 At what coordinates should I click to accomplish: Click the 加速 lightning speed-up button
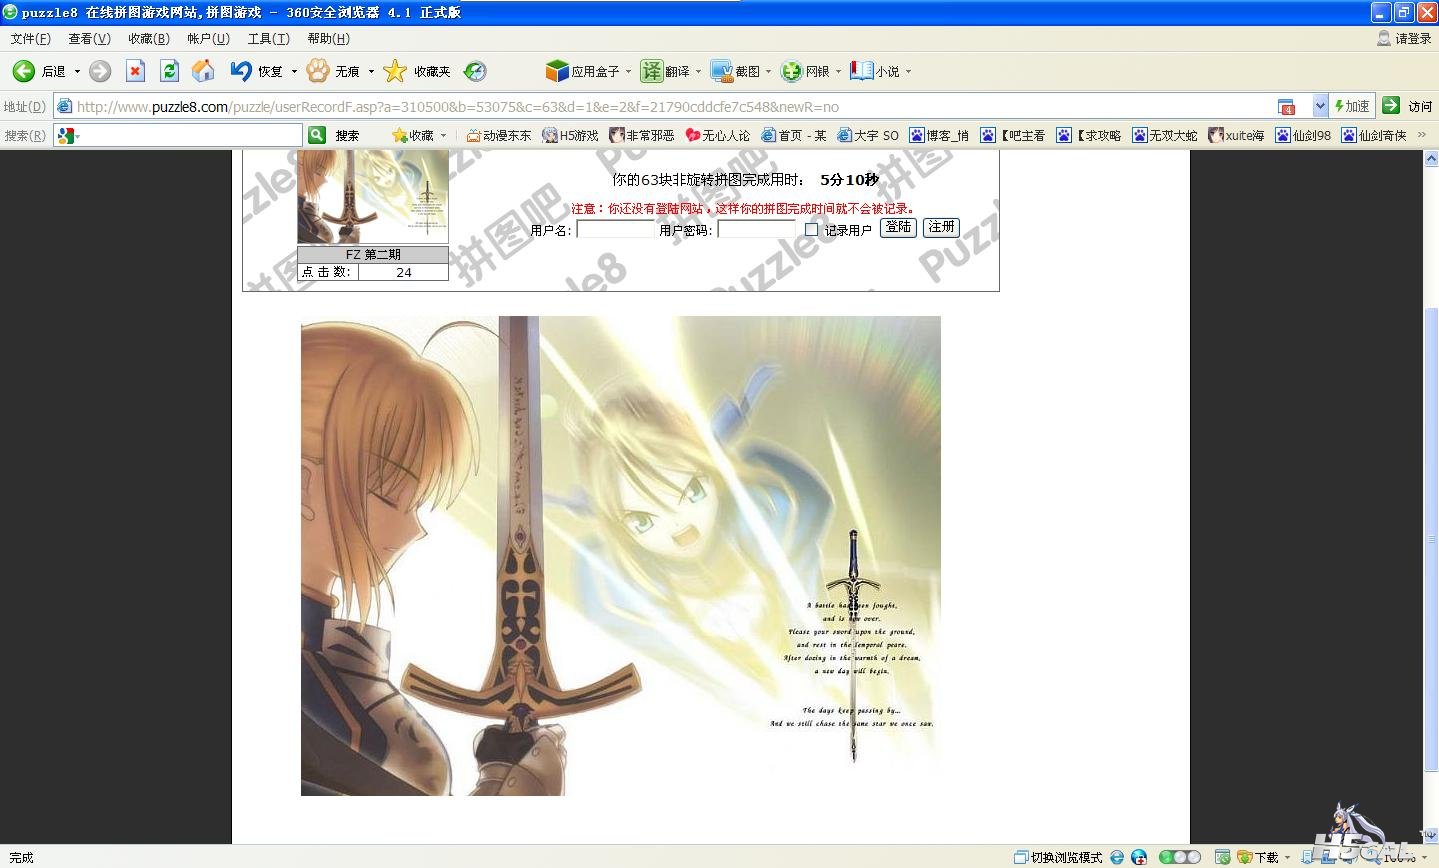point(1352,105)
